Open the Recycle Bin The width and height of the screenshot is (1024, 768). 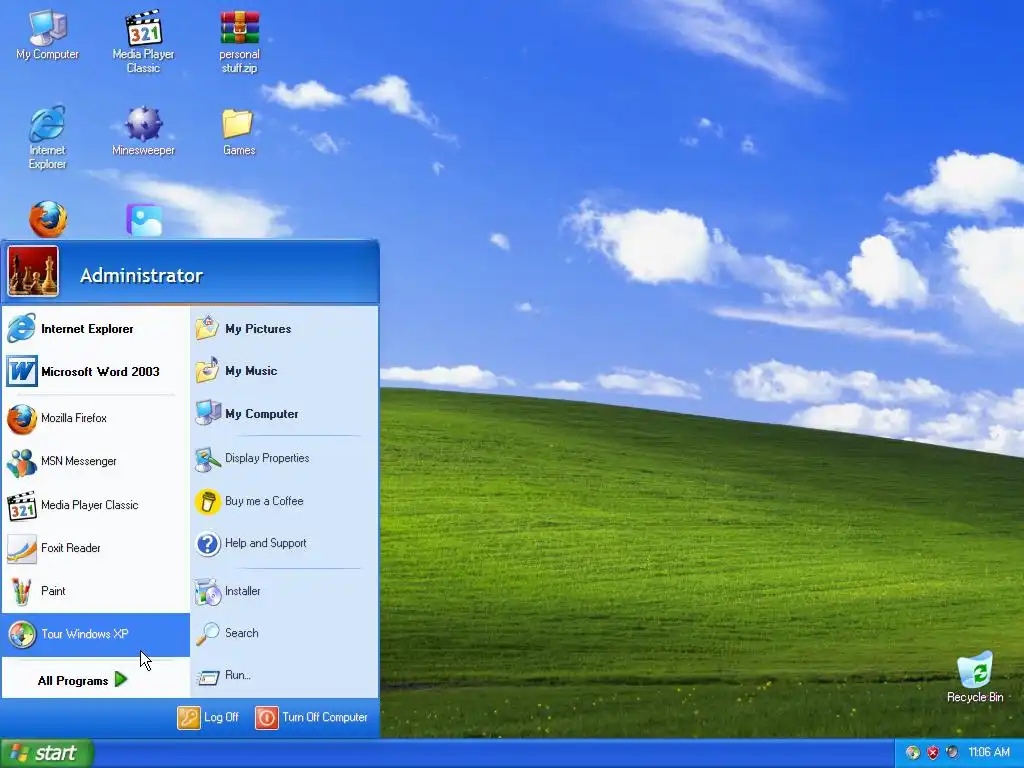[x=975, y=677]
